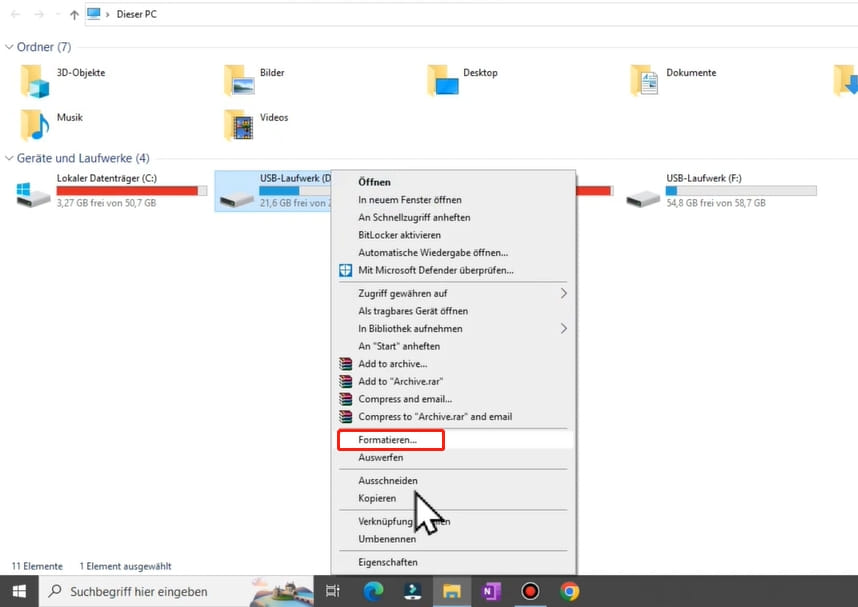This screenshot has width=858, height=607.
Task: Open the taskbar app left of File Explorer
Action: point(412,592)
